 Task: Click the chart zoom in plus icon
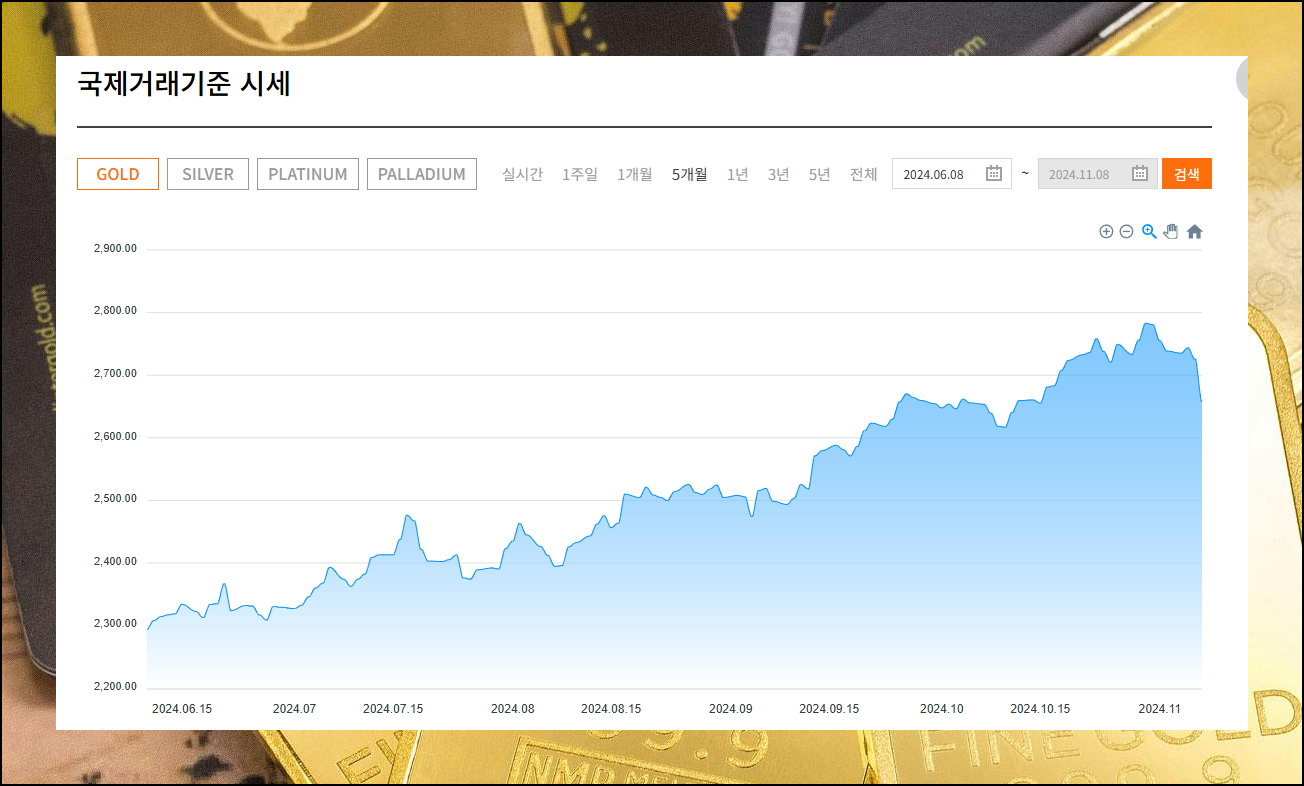pos(1106,231)
